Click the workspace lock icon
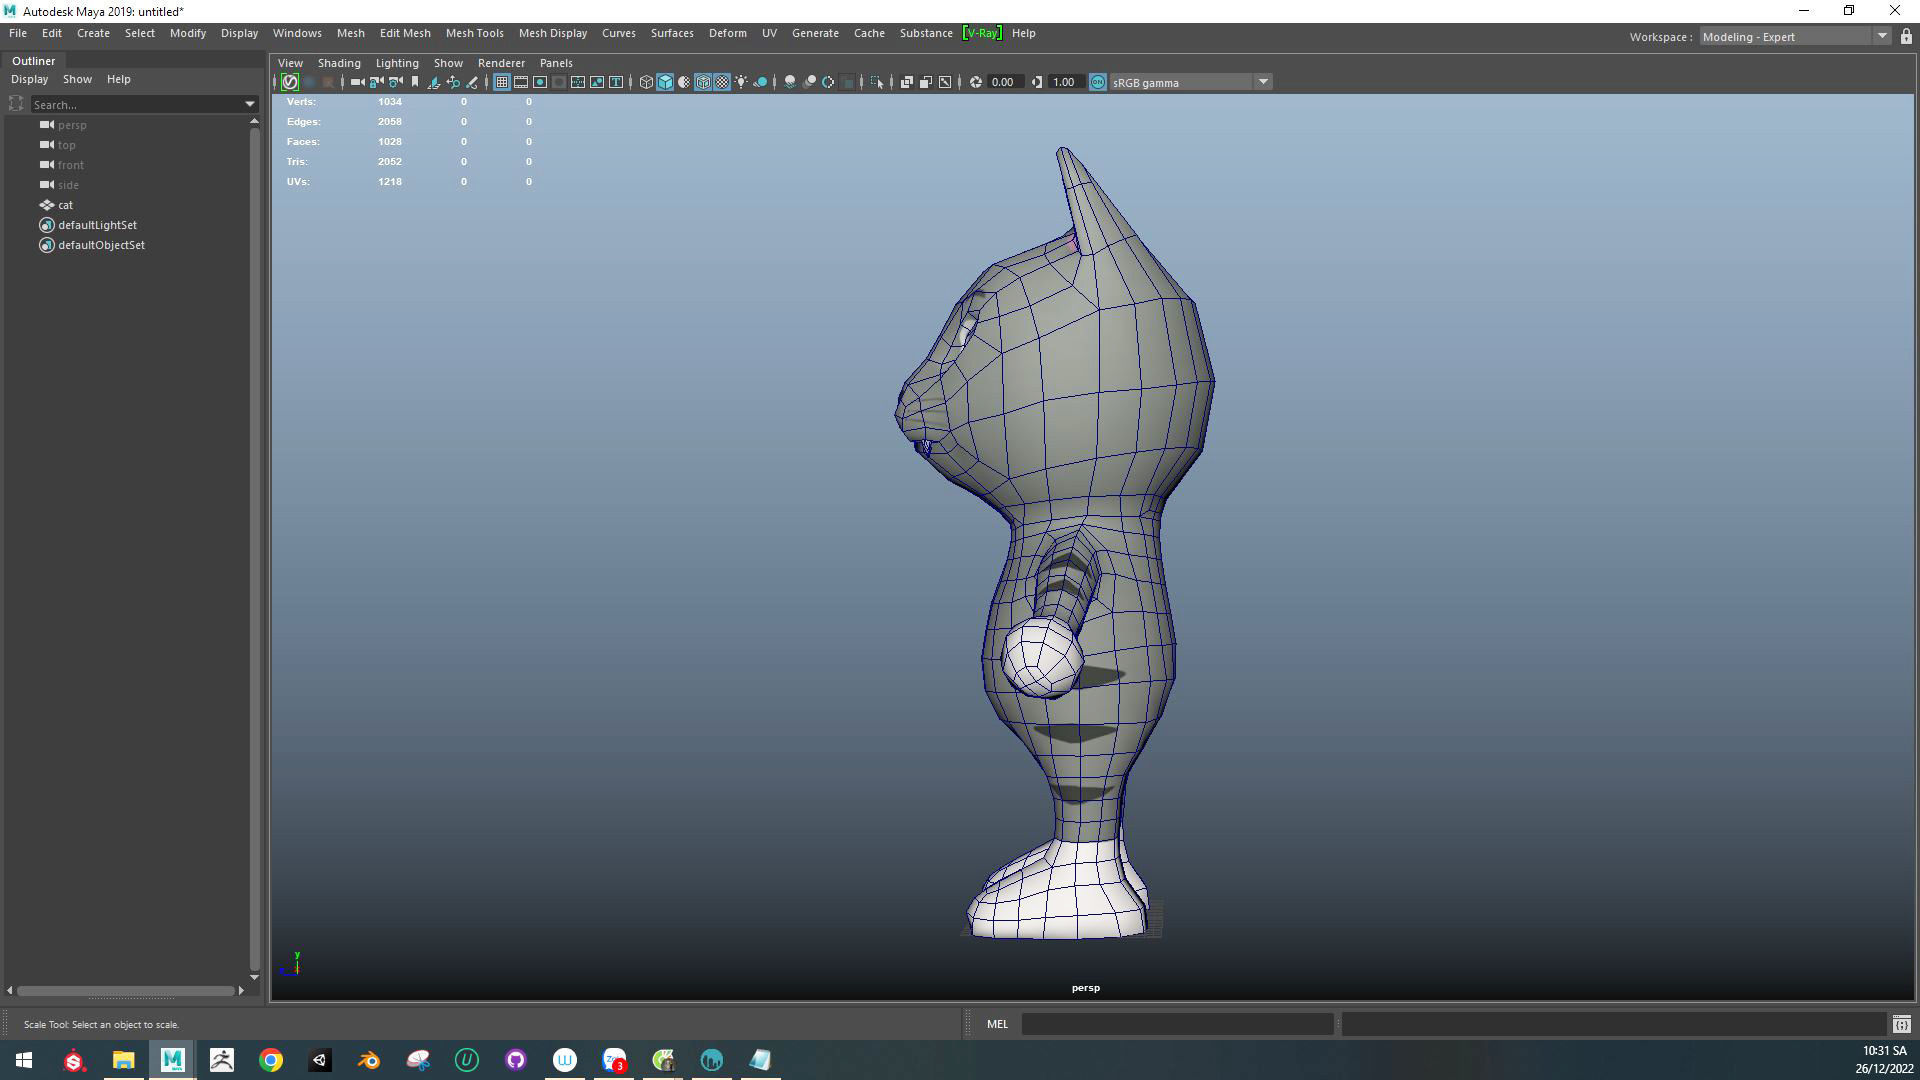The image size is (1920, 1080). pos(1906,37)
